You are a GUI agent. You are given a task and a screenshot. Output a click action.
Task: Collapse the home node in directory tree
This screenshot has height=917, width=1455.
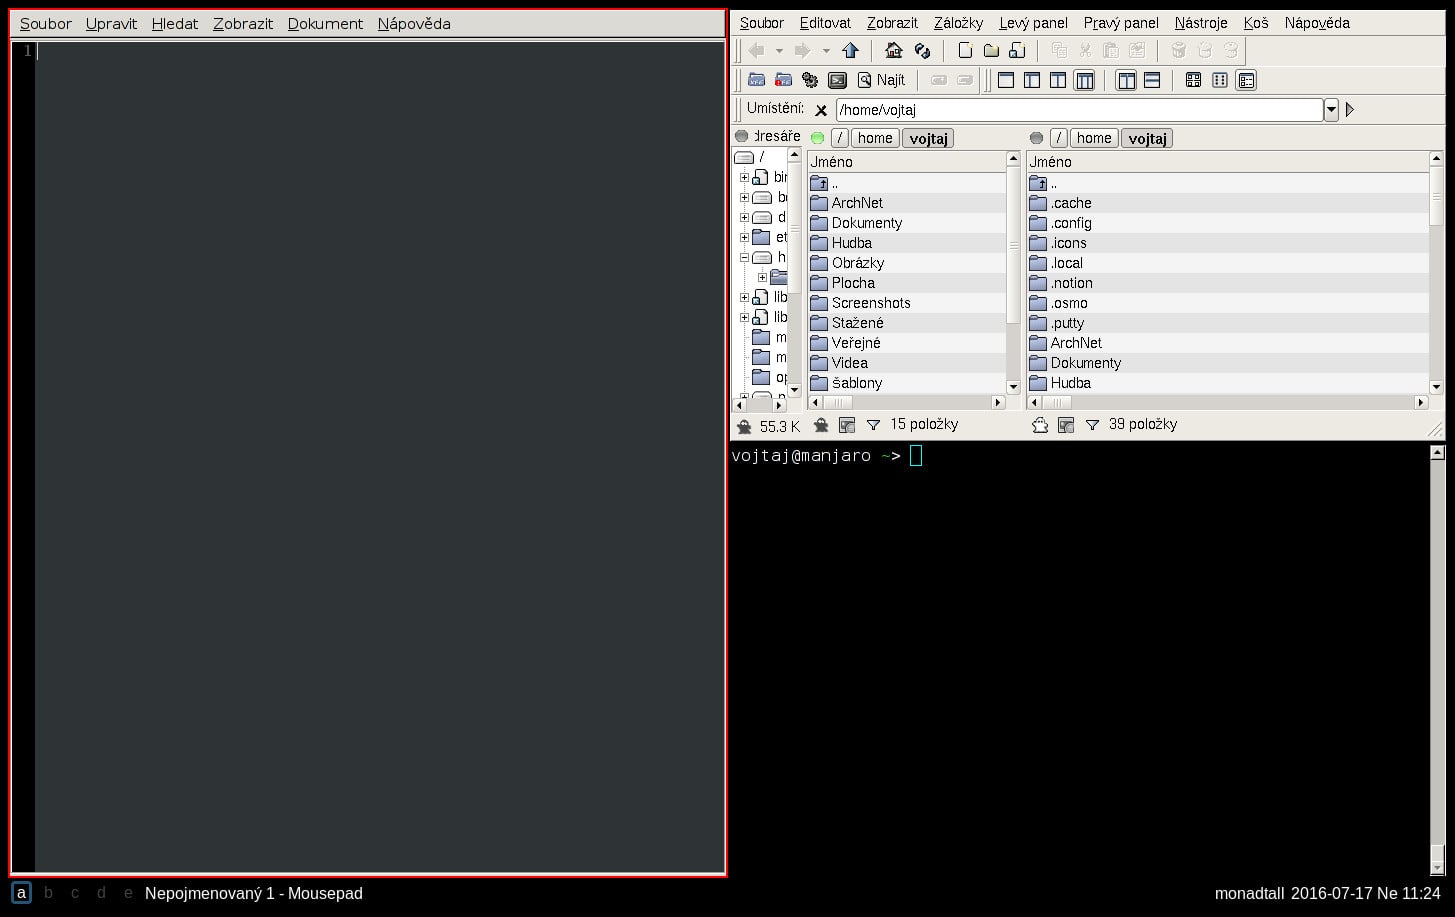[744, 258]
